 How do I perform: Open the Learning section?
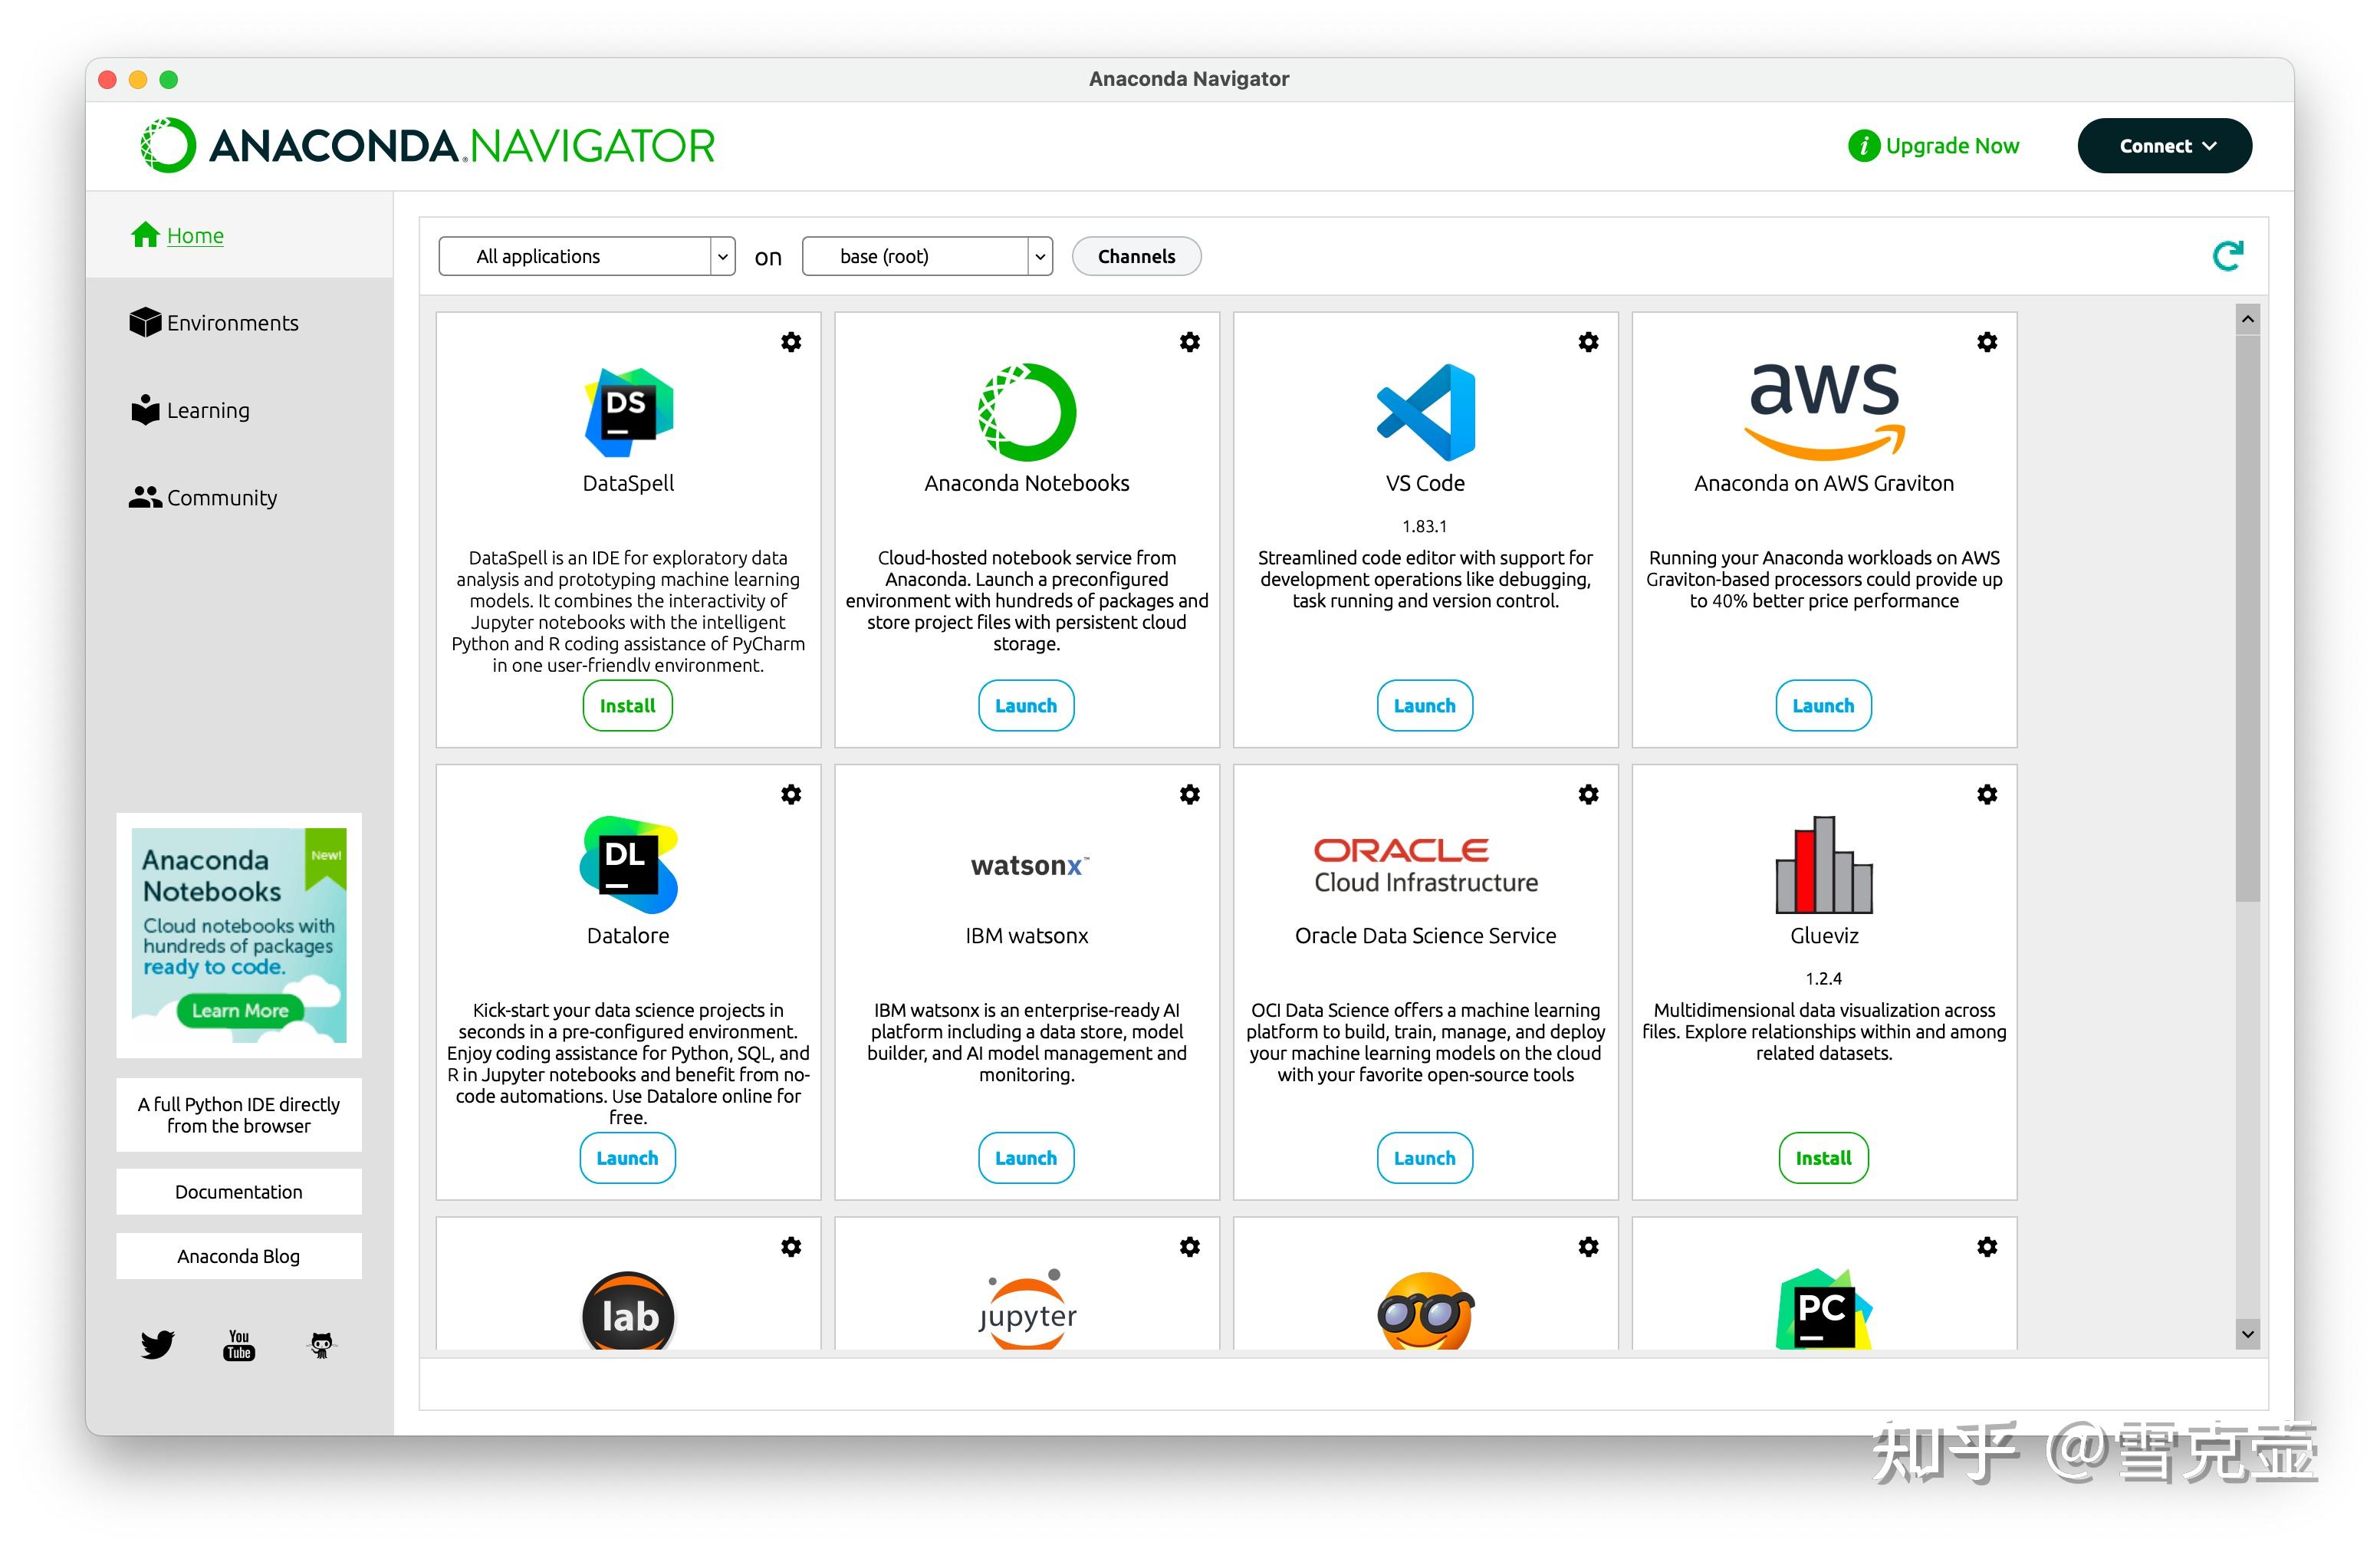208,410
